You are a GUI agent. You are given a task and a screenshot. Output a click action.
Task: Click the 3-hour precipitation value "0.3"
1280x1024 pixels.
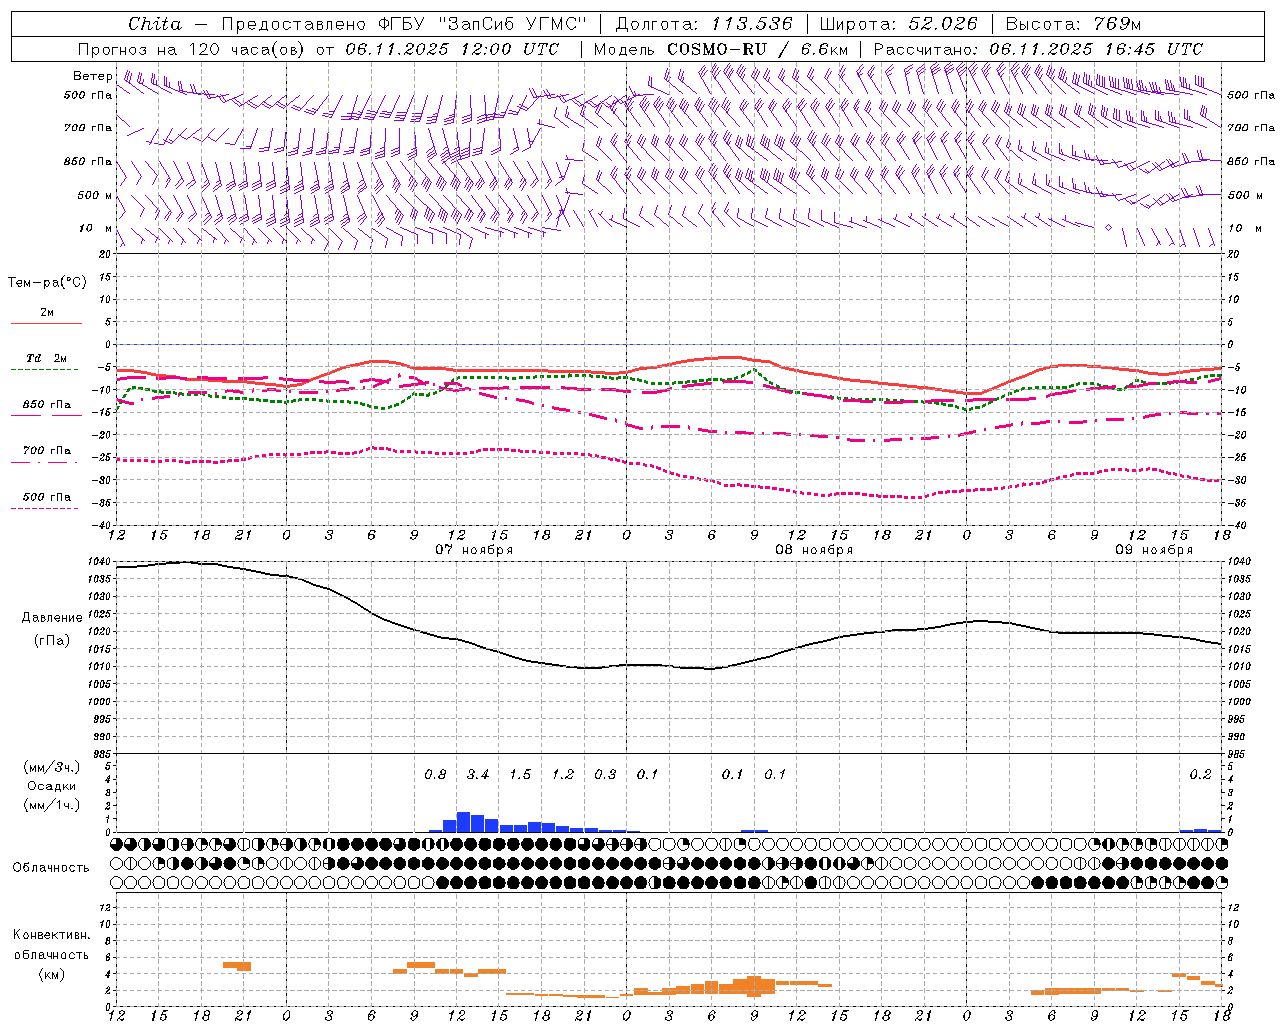(605, 775)
